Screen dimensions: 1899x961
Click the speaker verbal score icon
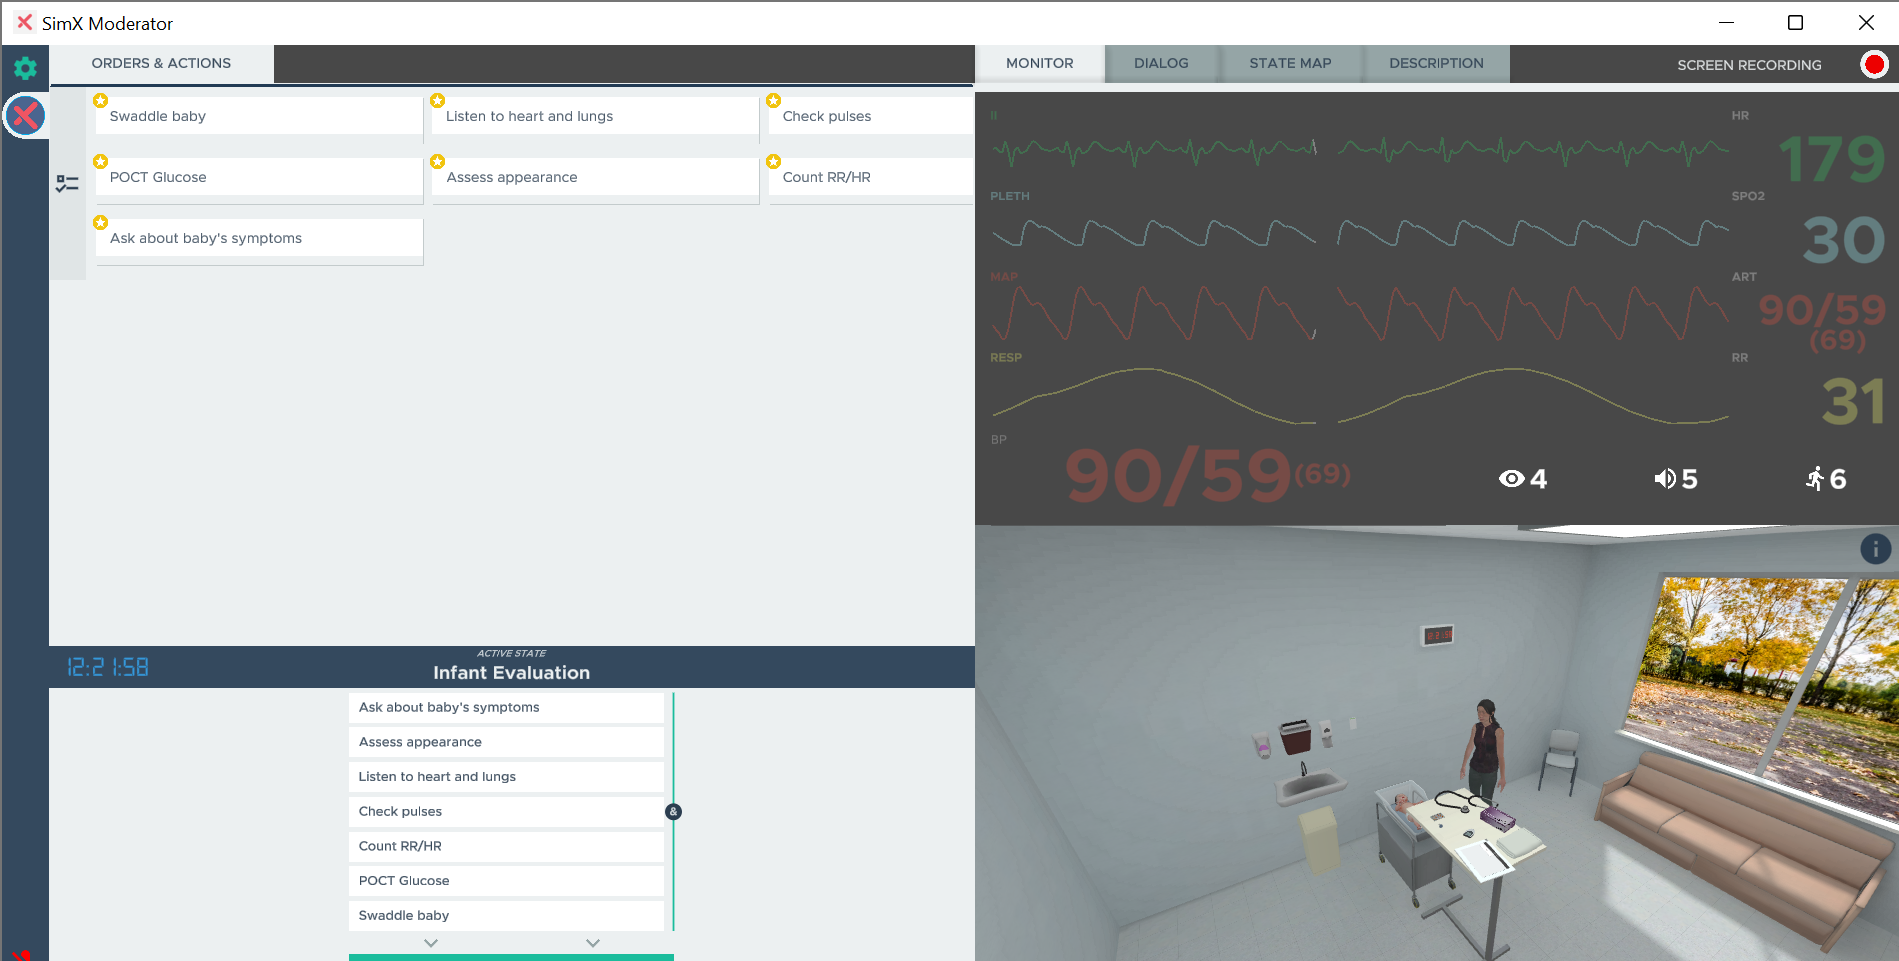(1664, 479)
